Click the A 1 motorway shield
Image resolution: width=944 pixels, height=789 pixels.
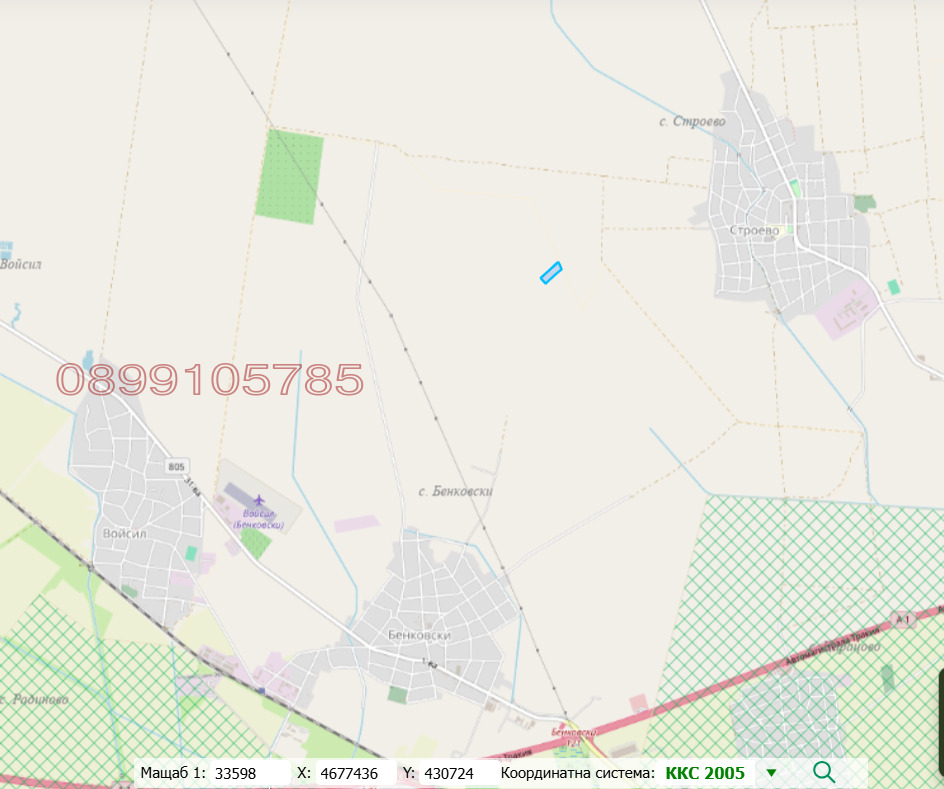[902, 619]
